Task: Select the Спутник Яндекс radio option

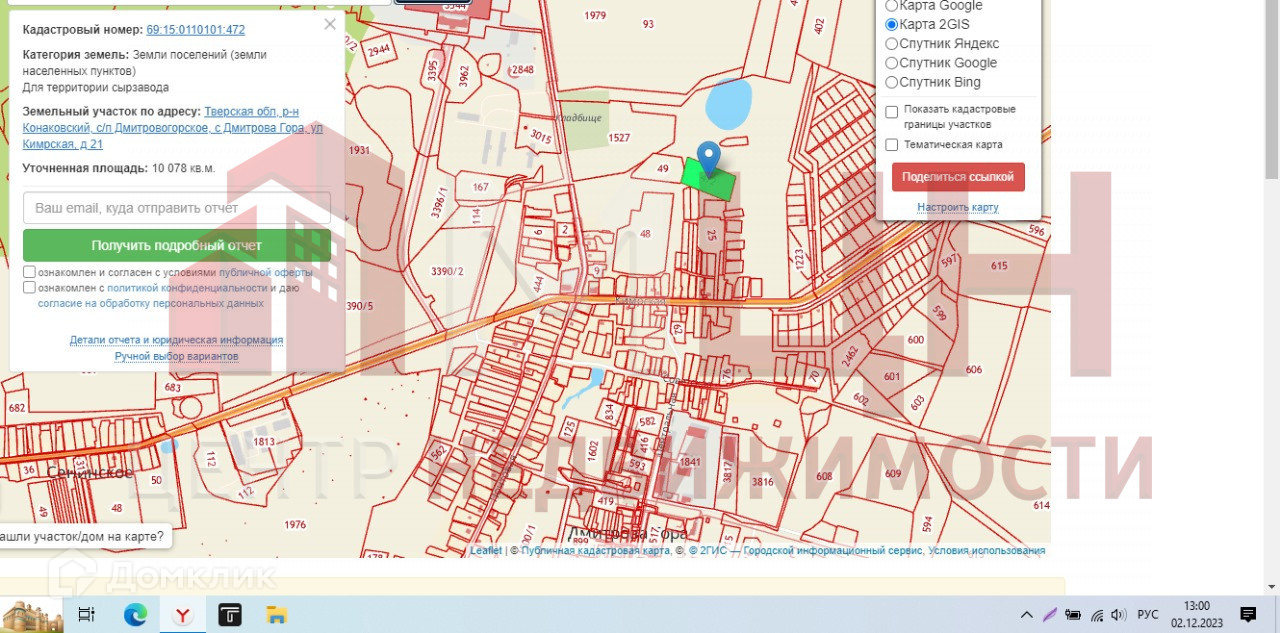Action: [x=892, y=43]
